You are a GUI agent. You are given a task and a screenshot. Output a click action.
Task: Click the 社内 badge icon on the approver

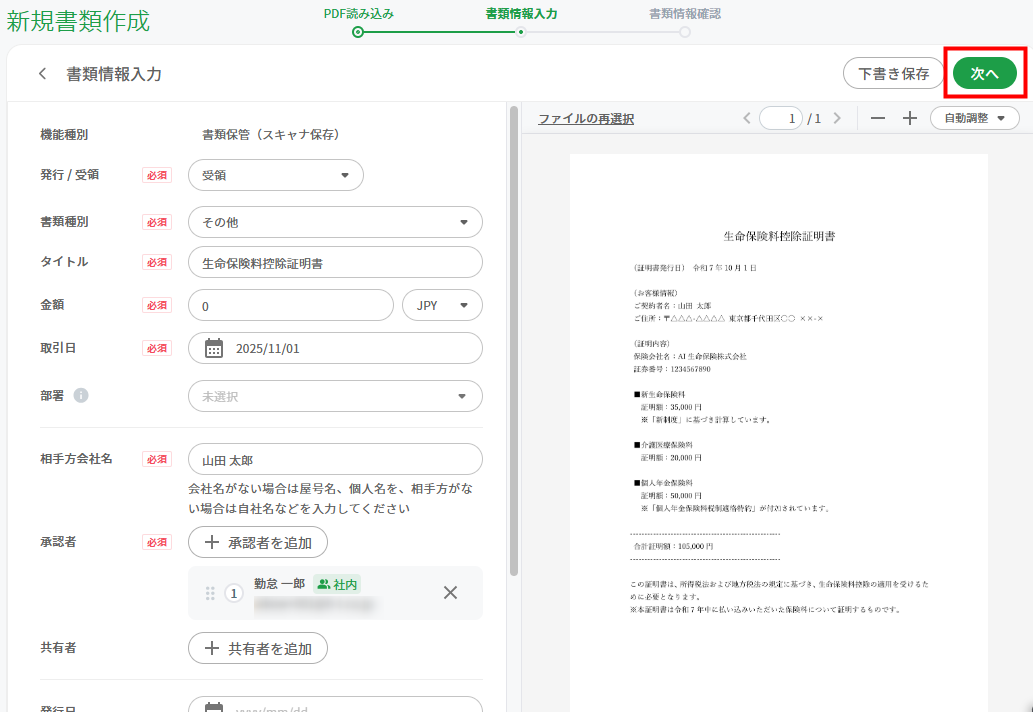click(323, 584)
